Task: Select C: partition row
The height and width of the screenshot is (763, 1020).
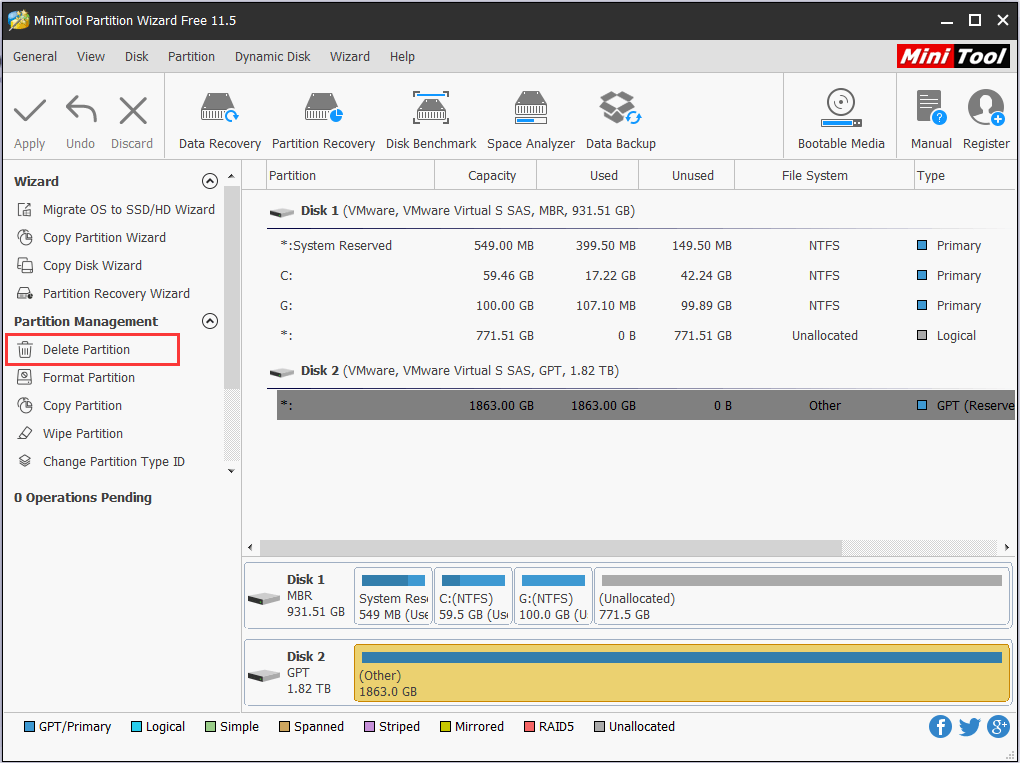Action: (646, 275)
